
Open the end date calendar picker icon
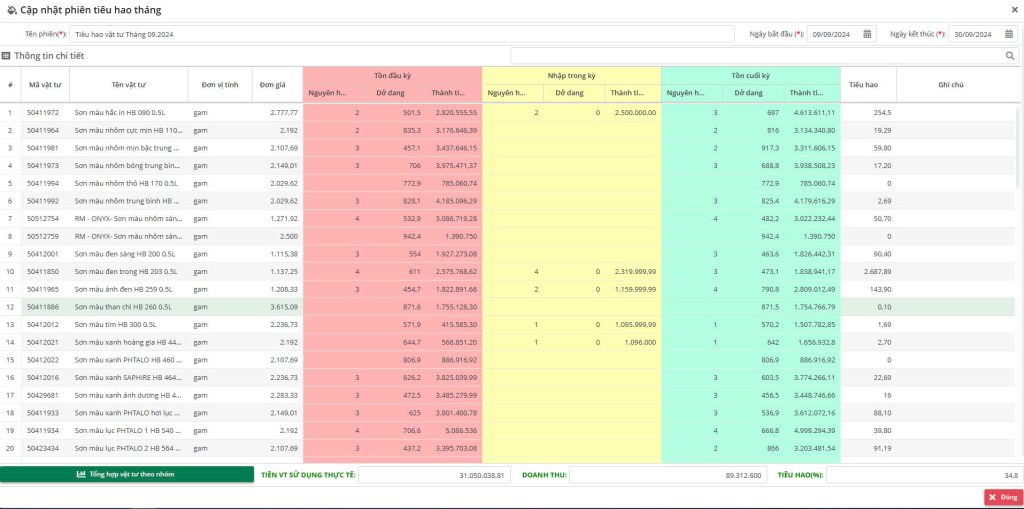pos(1008,34)
